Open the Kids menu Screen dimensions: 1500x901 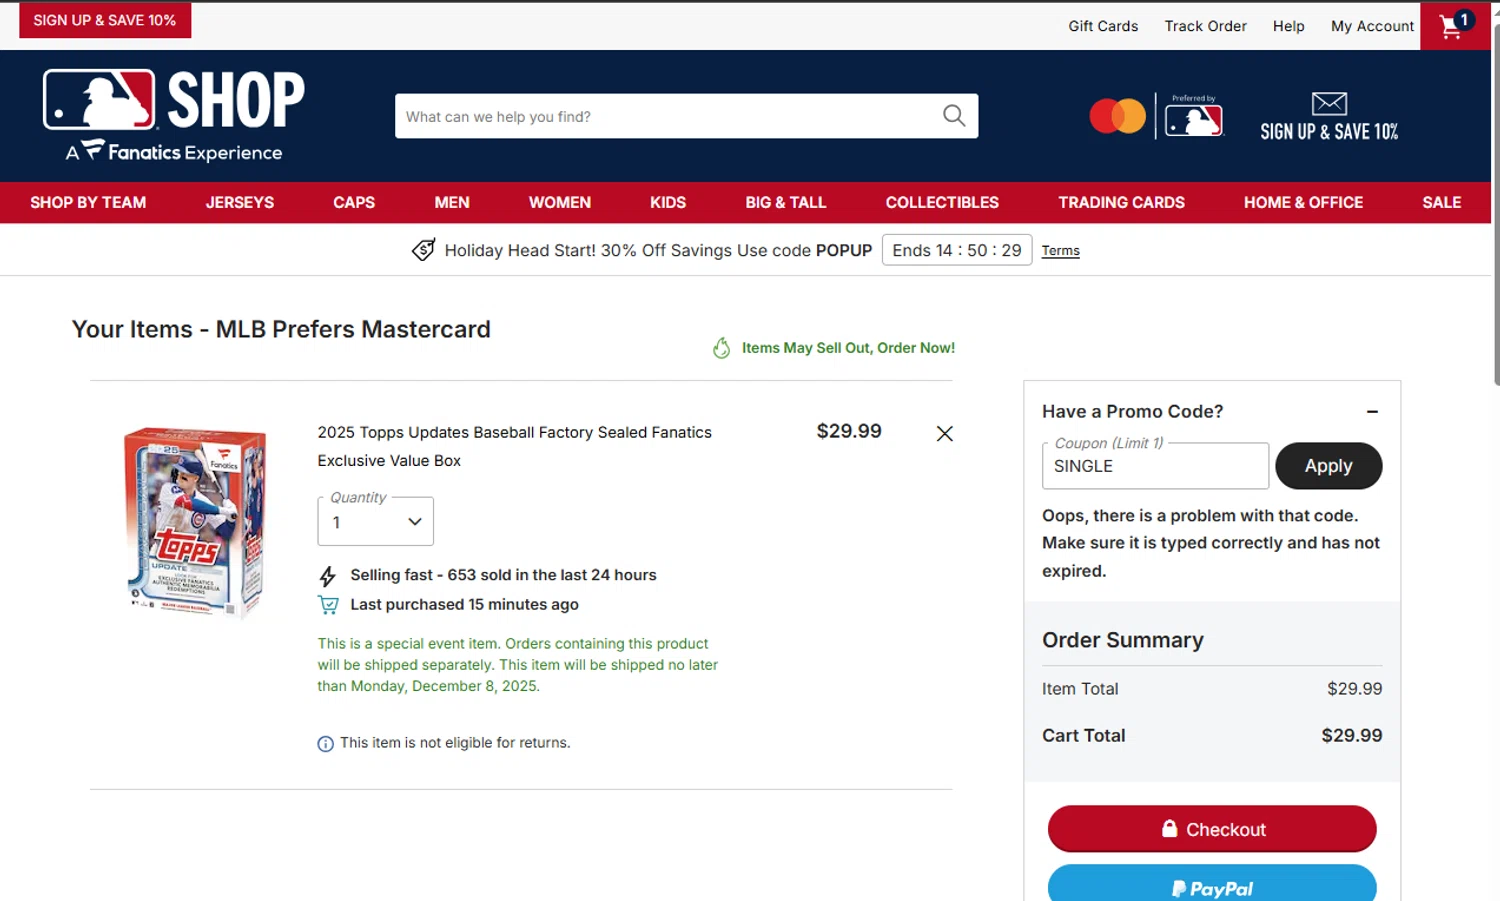(x=668, y=202)
